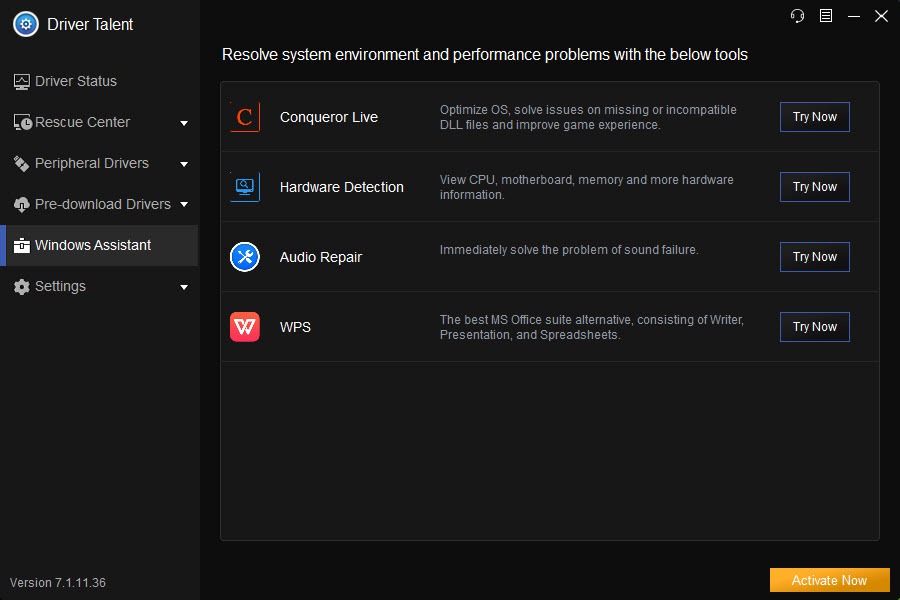Expand the Settings dropdown arrow
Viewport: 900px width, 600px height.
(184, 287)
